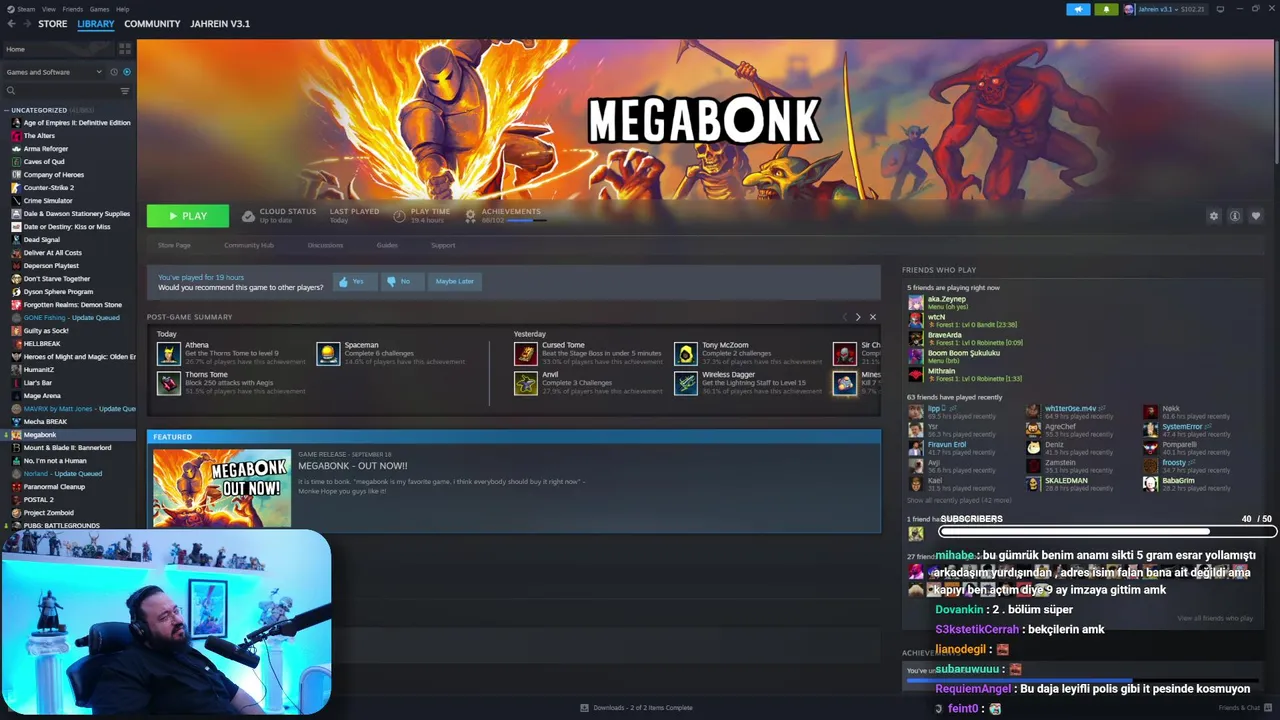The image size is (1280, 720).
Task: Select Dyson Sphere Program in library
Action: 58,292
